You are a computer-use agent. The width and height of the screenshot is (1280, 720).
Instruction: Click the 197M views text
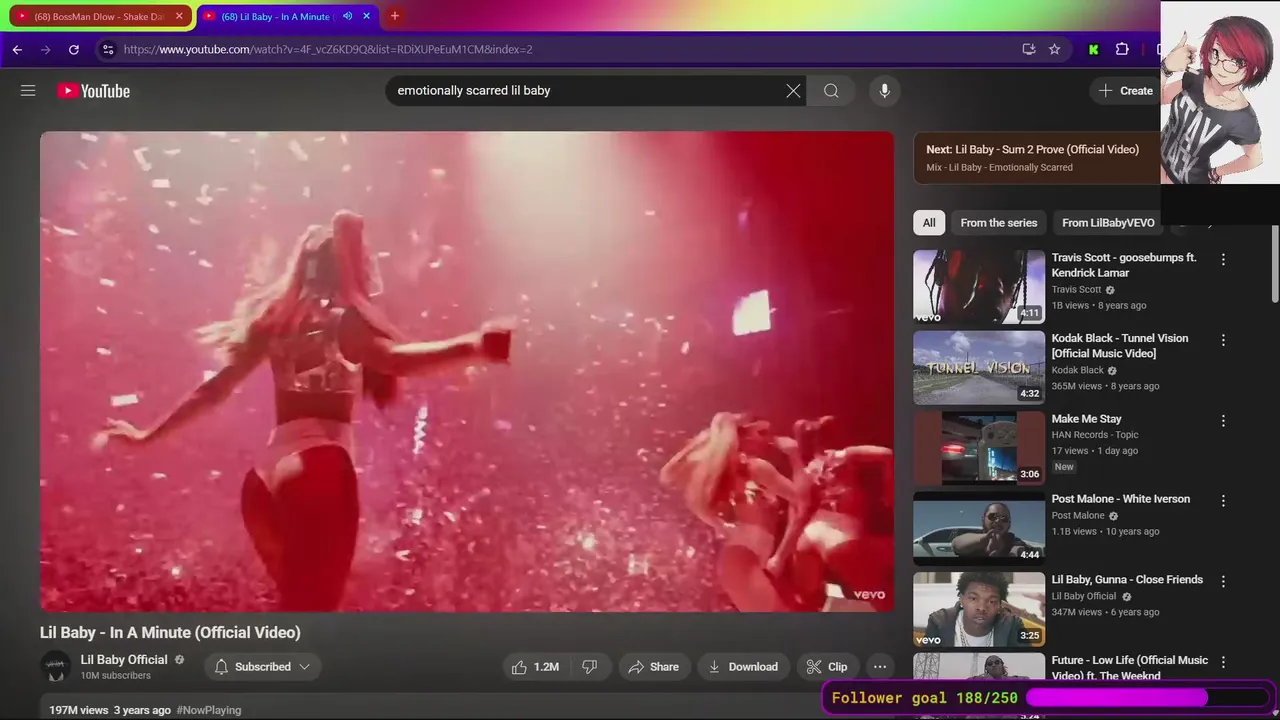coord(79,710)
